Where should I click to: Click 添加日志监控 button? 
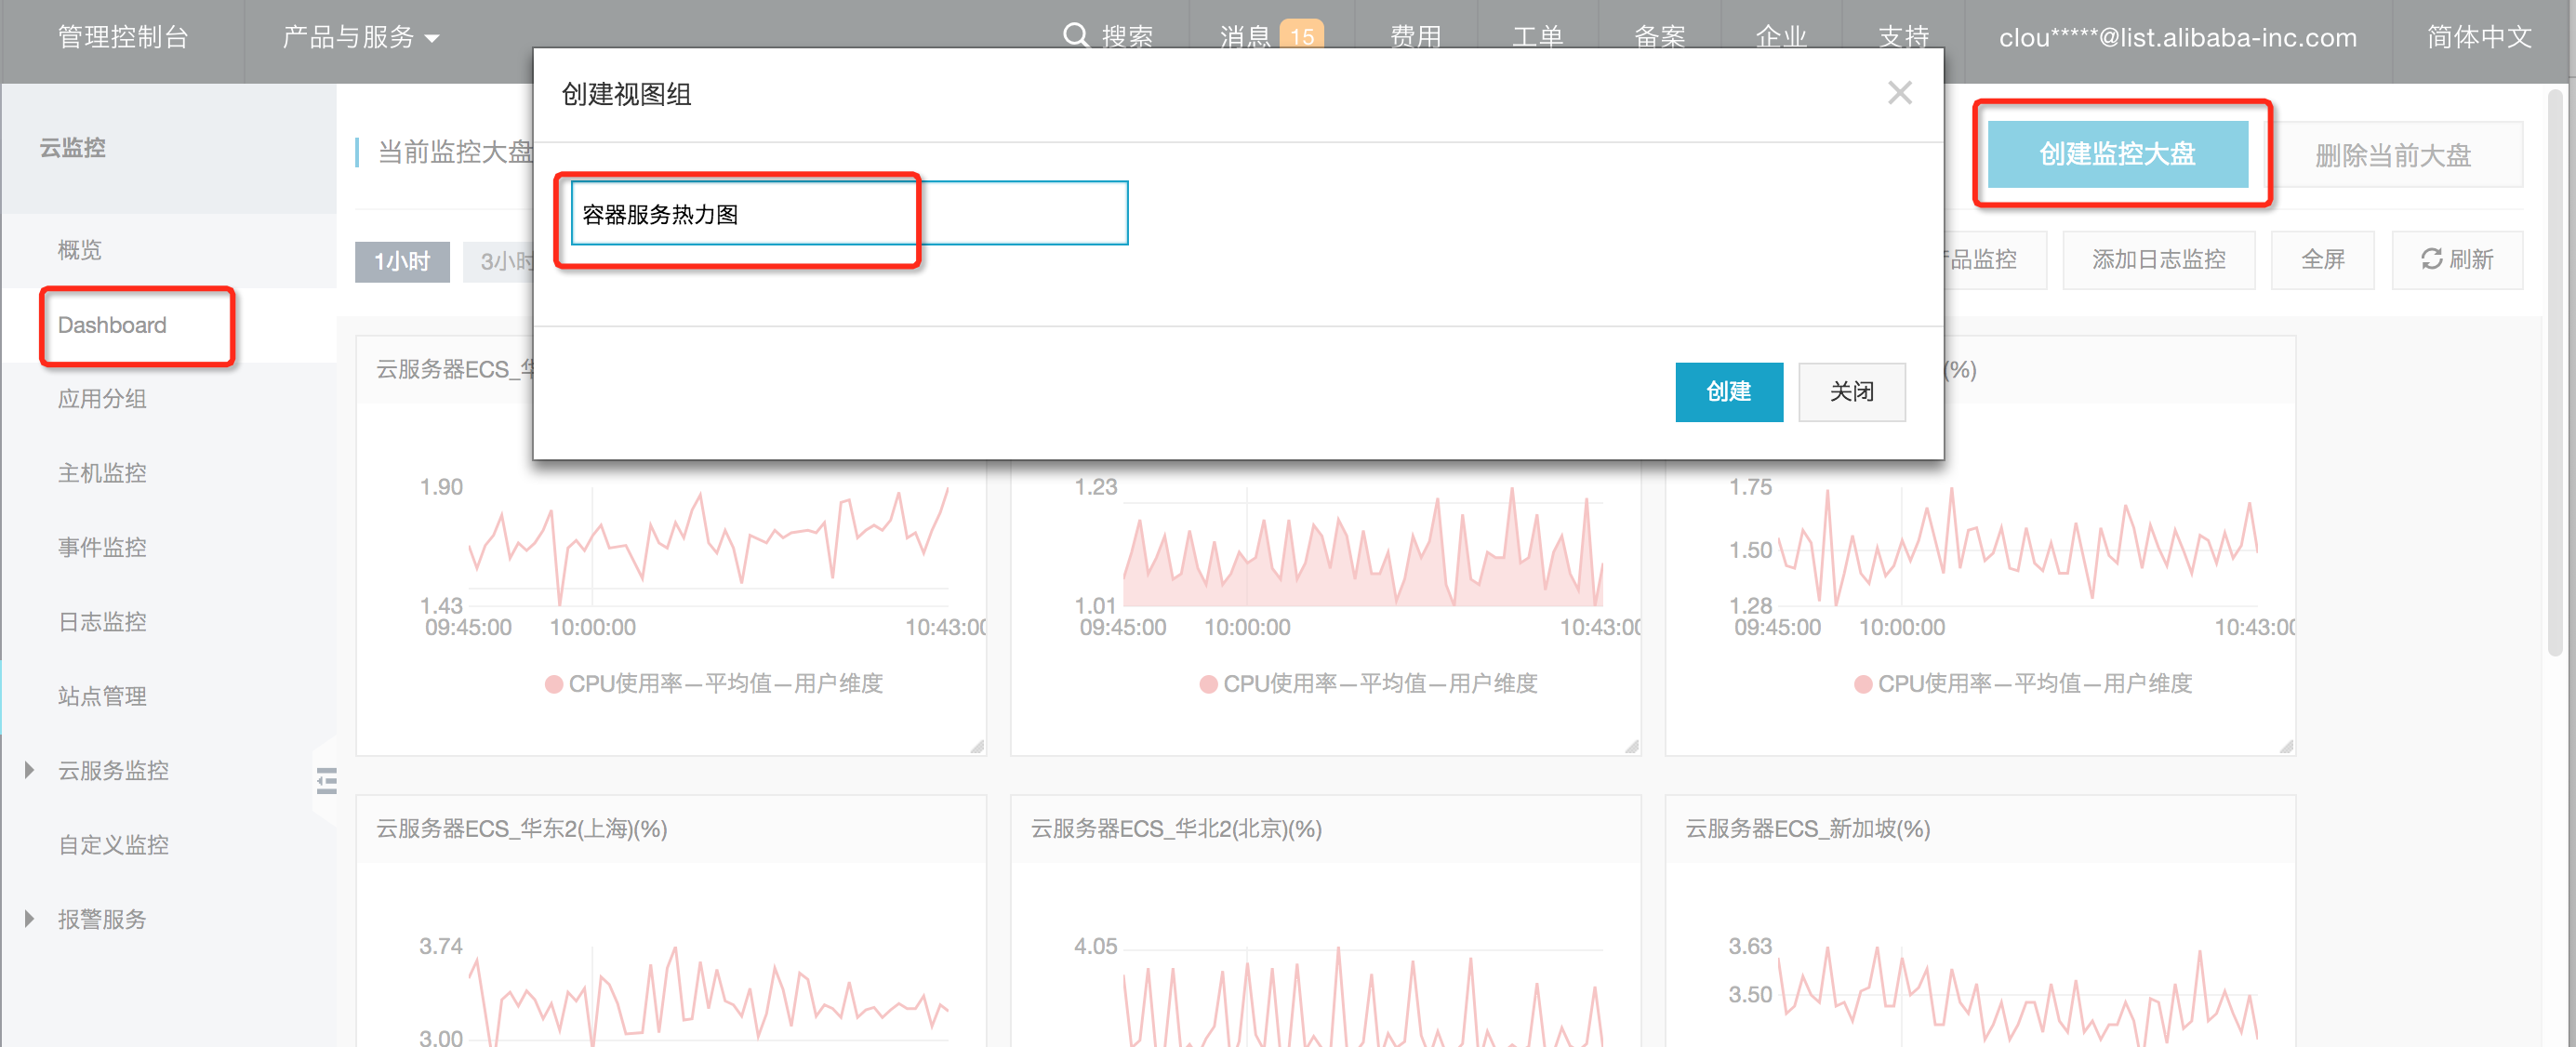tap(2158, 260)
